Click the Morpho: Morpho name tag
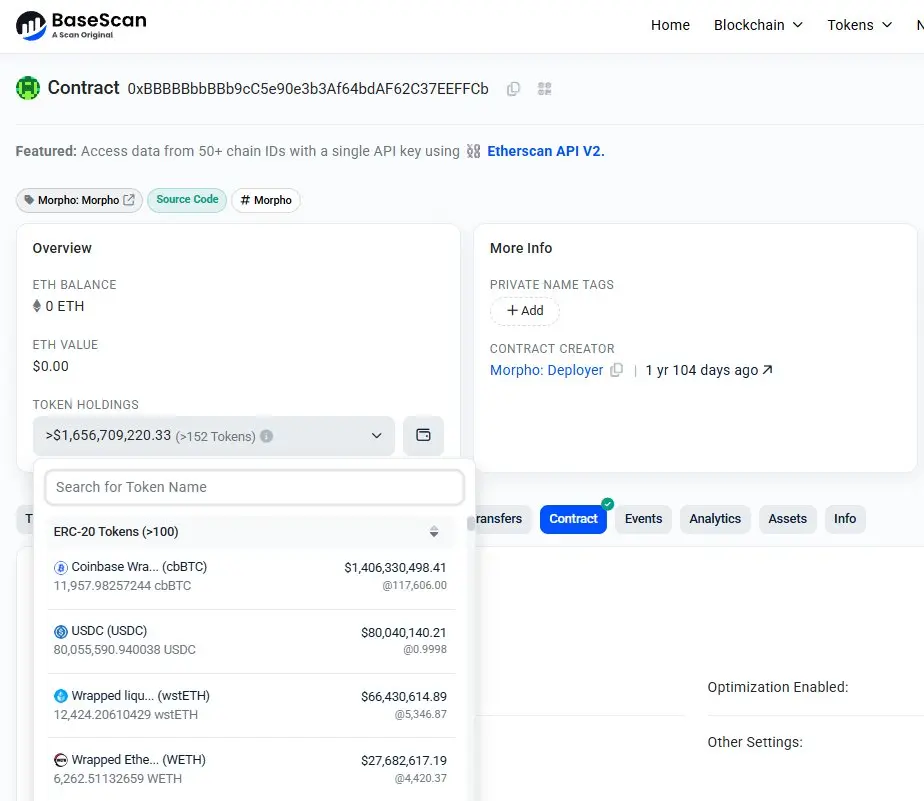924x801 pixels. [79, 200]
